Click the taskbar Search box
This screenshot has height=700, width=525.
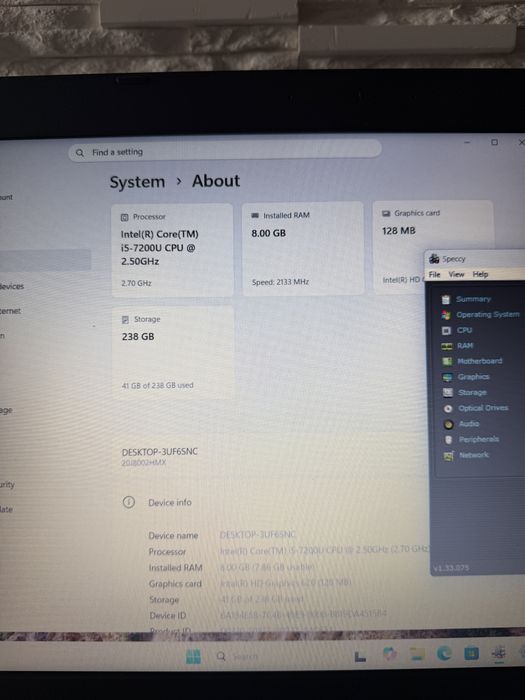(237, 656)
